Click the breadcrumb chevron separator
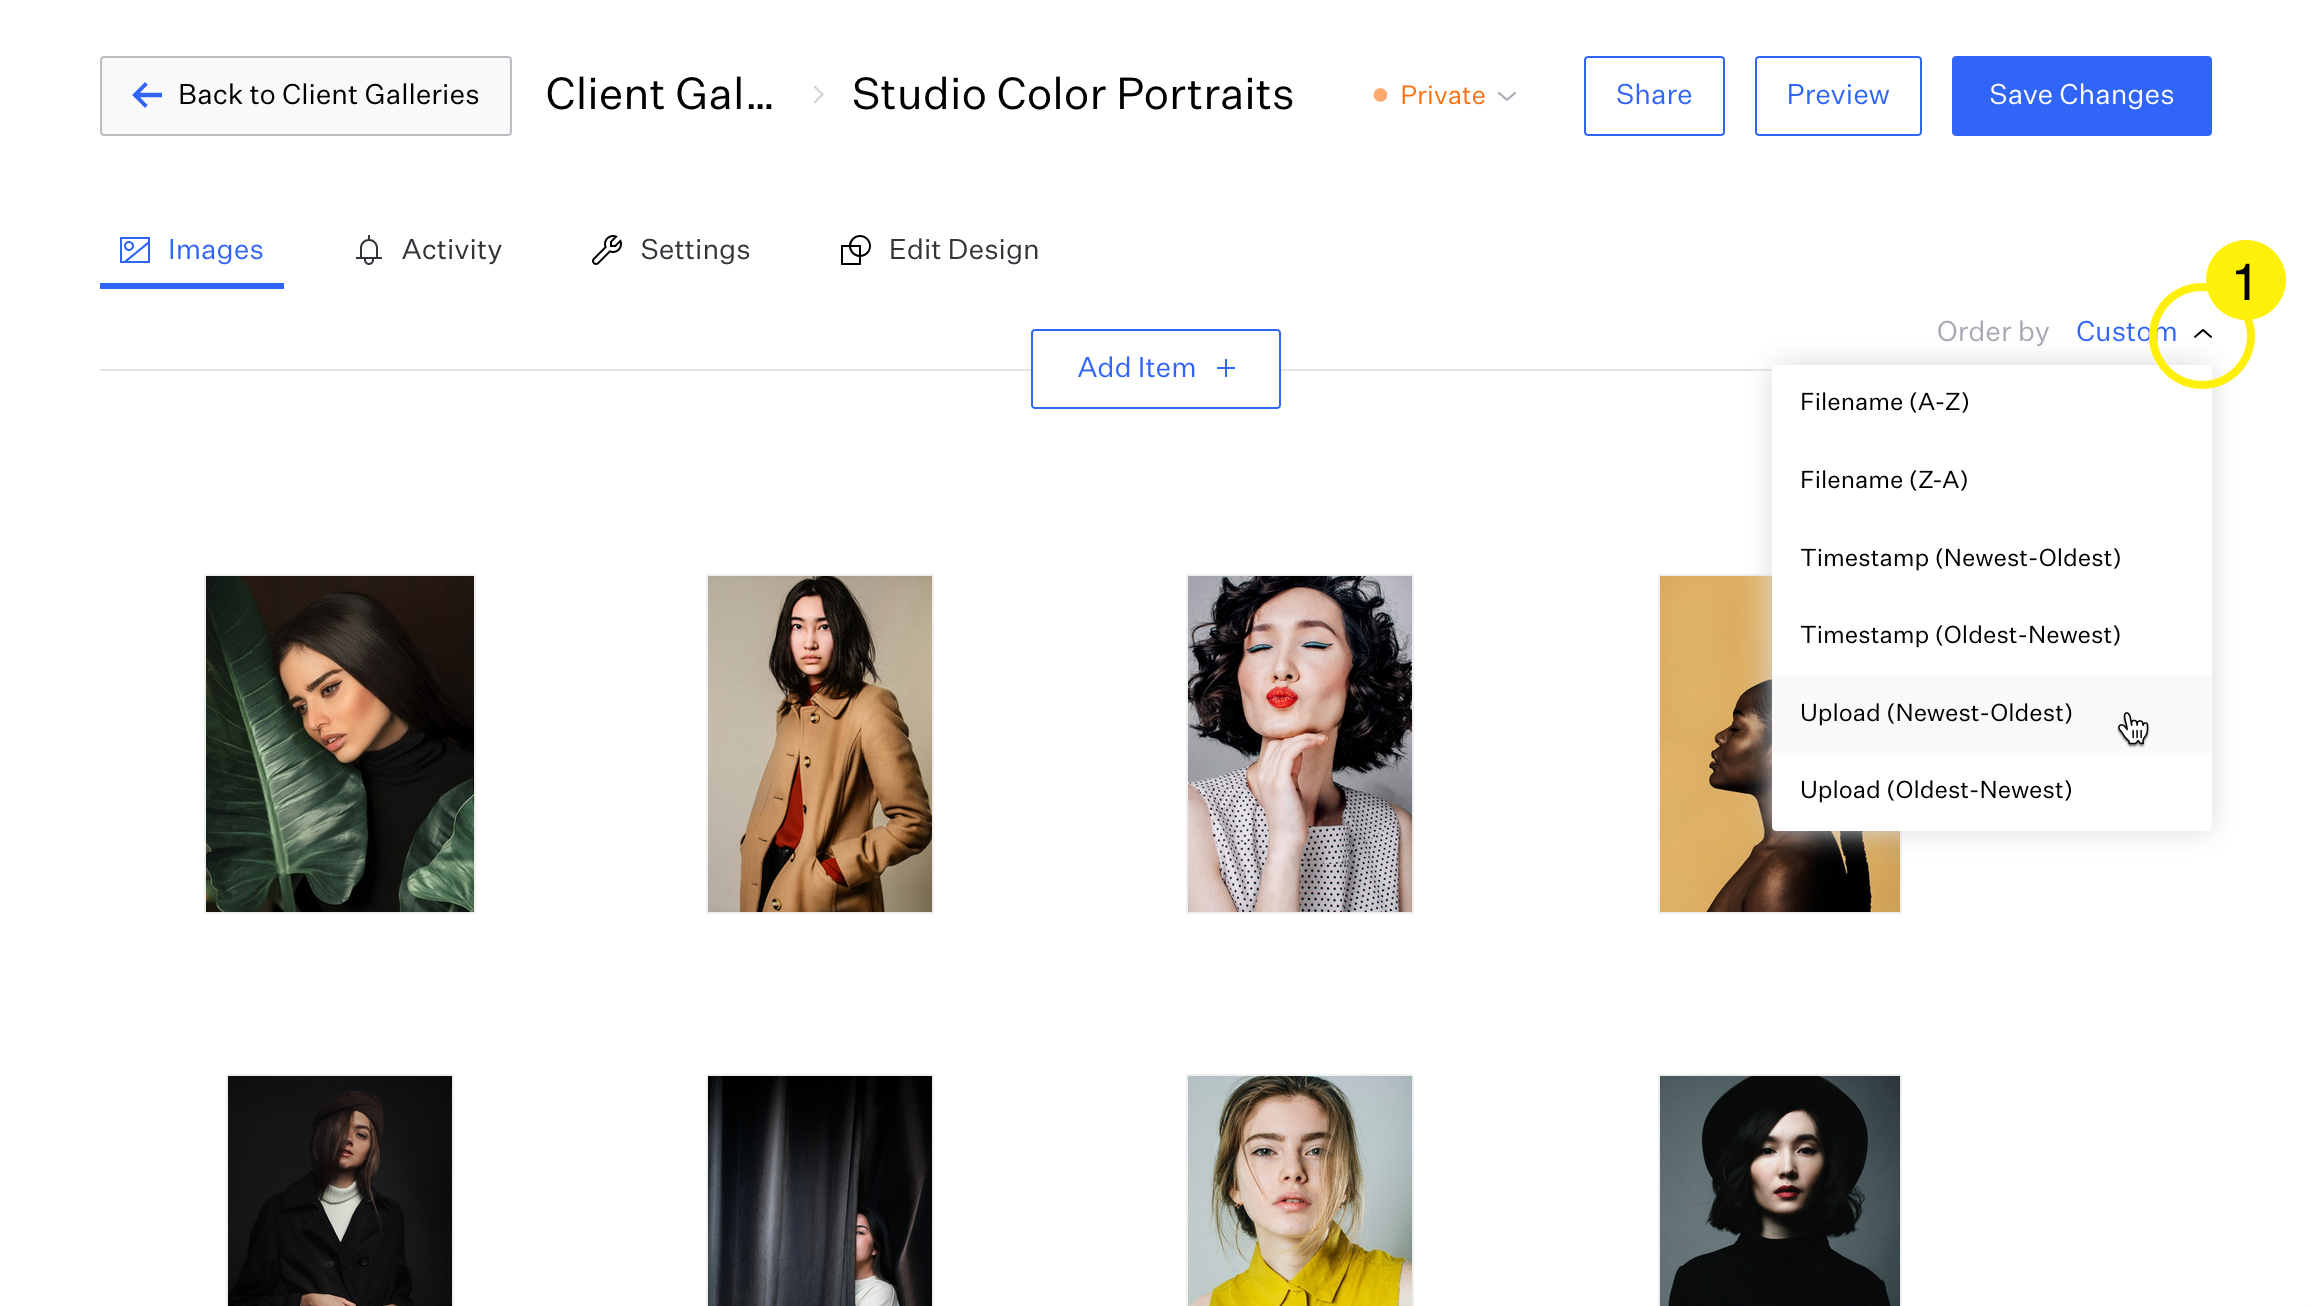This screenshot has height=1306, width=2312. (818, 95)
